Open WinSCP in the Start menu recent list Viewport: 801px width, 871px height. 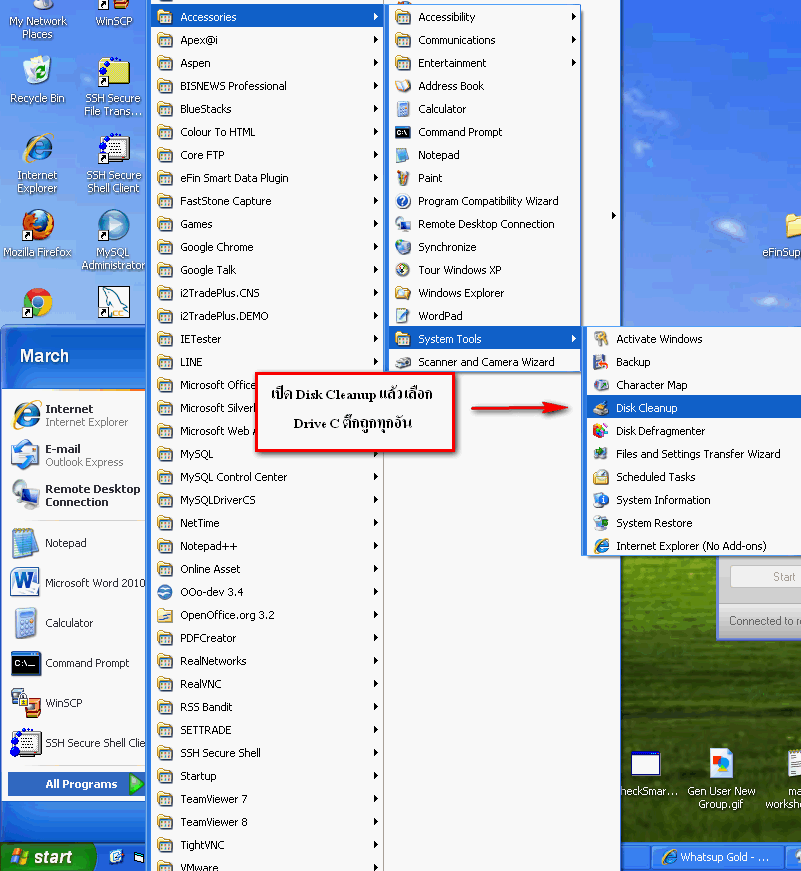click(77, 703)
